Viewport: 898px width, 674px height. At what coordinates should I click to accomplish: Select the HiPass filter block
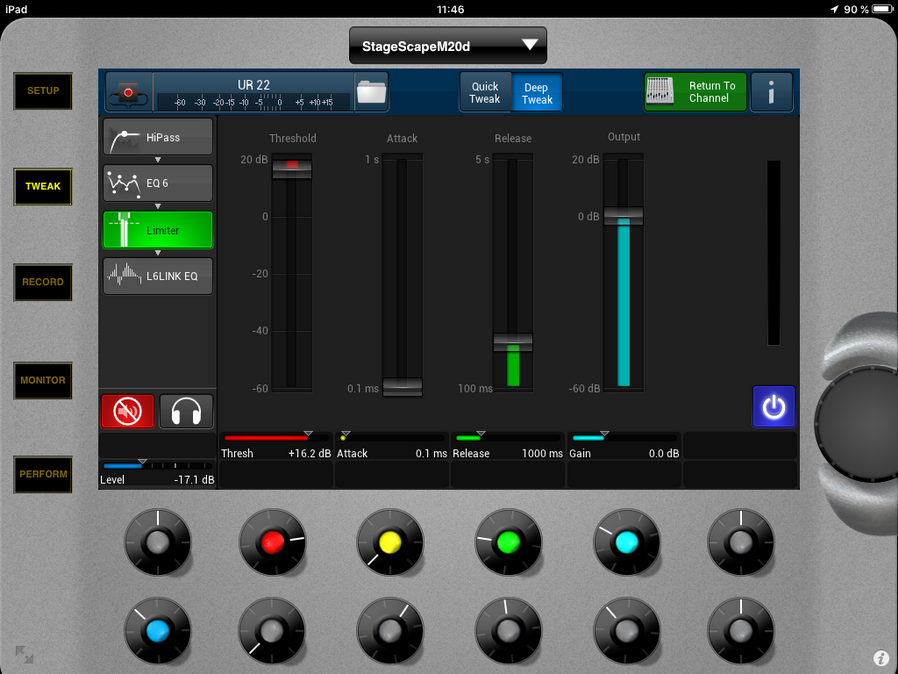pos(158,137)
